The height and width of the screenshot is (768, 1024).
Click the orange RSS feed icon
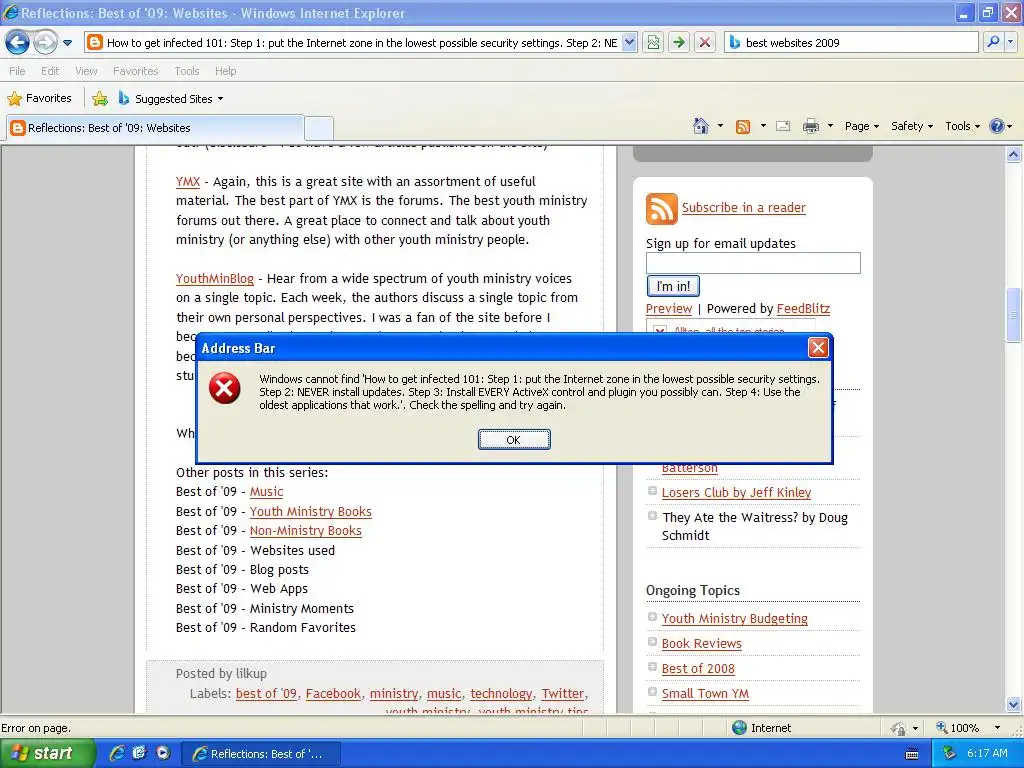662,209
